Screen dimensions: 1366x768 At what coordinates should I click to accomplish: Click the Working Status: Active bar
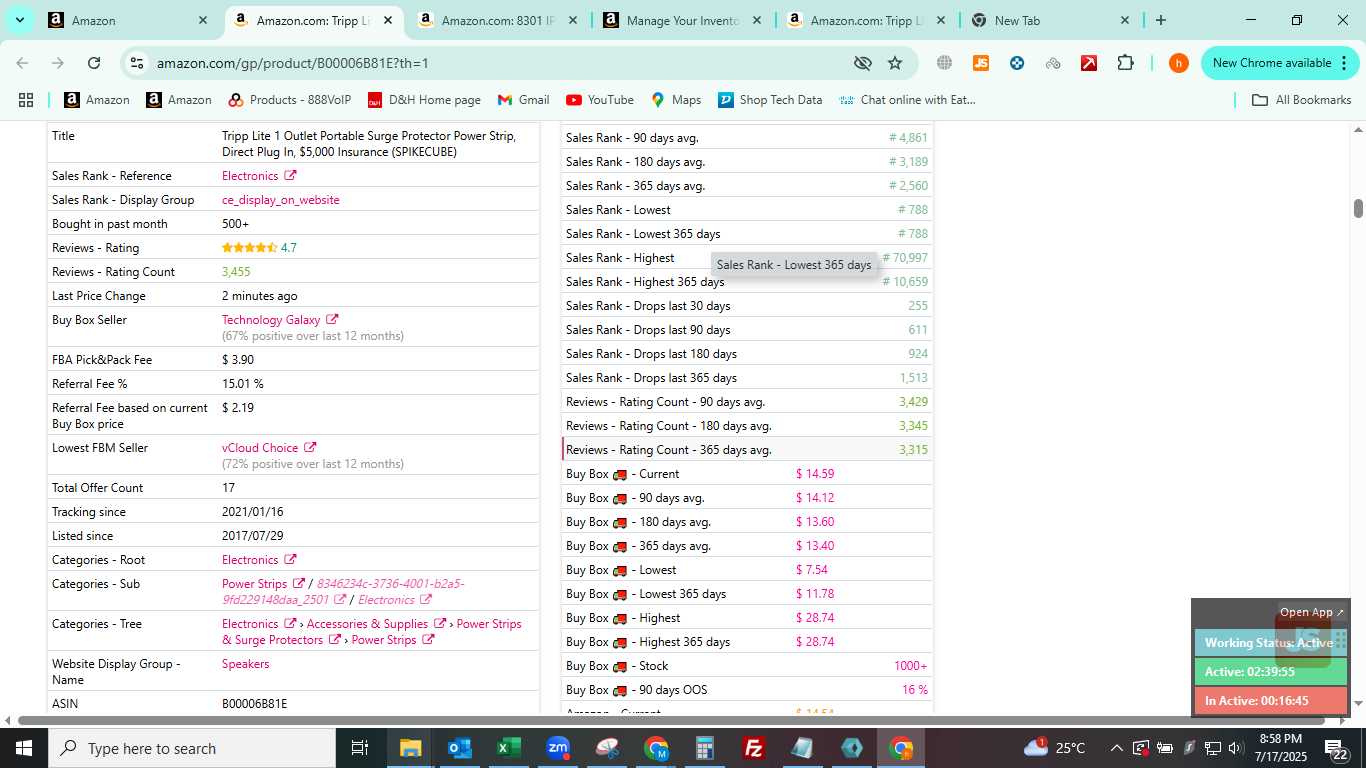(x=1270, y=643)
